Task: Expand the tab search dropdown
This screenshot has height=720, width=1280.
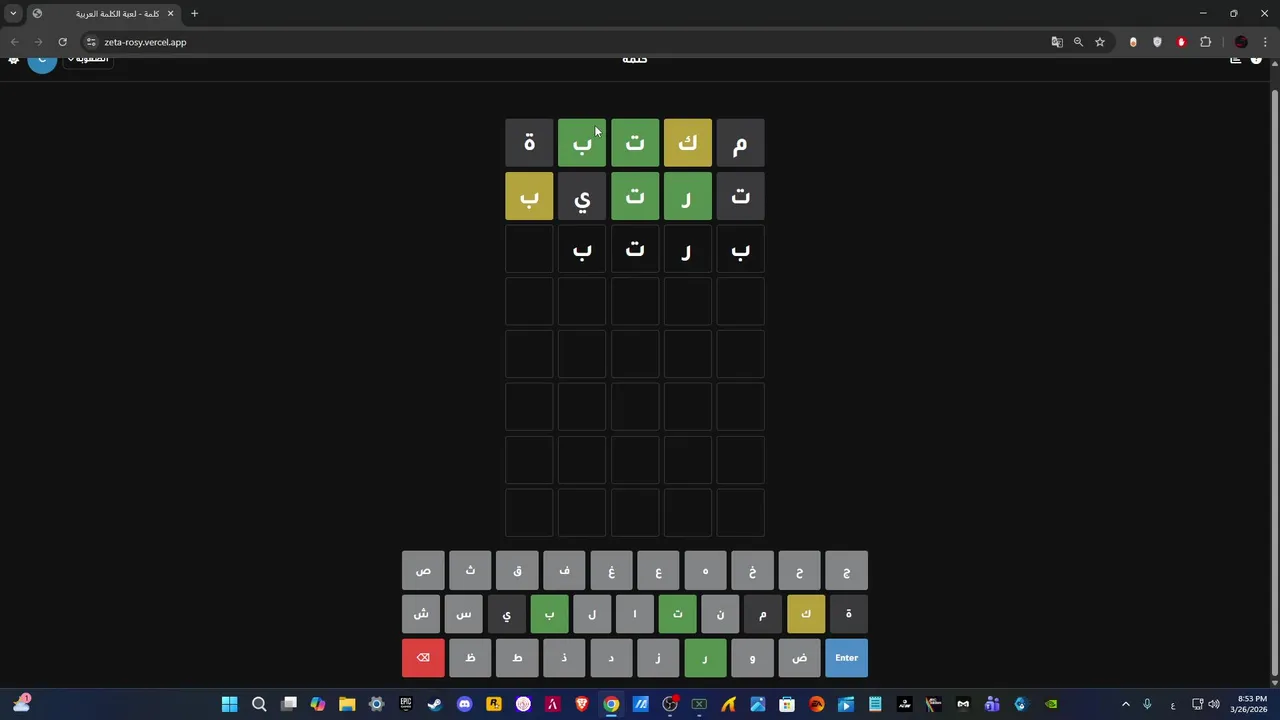Action: [x=13, y=14]
